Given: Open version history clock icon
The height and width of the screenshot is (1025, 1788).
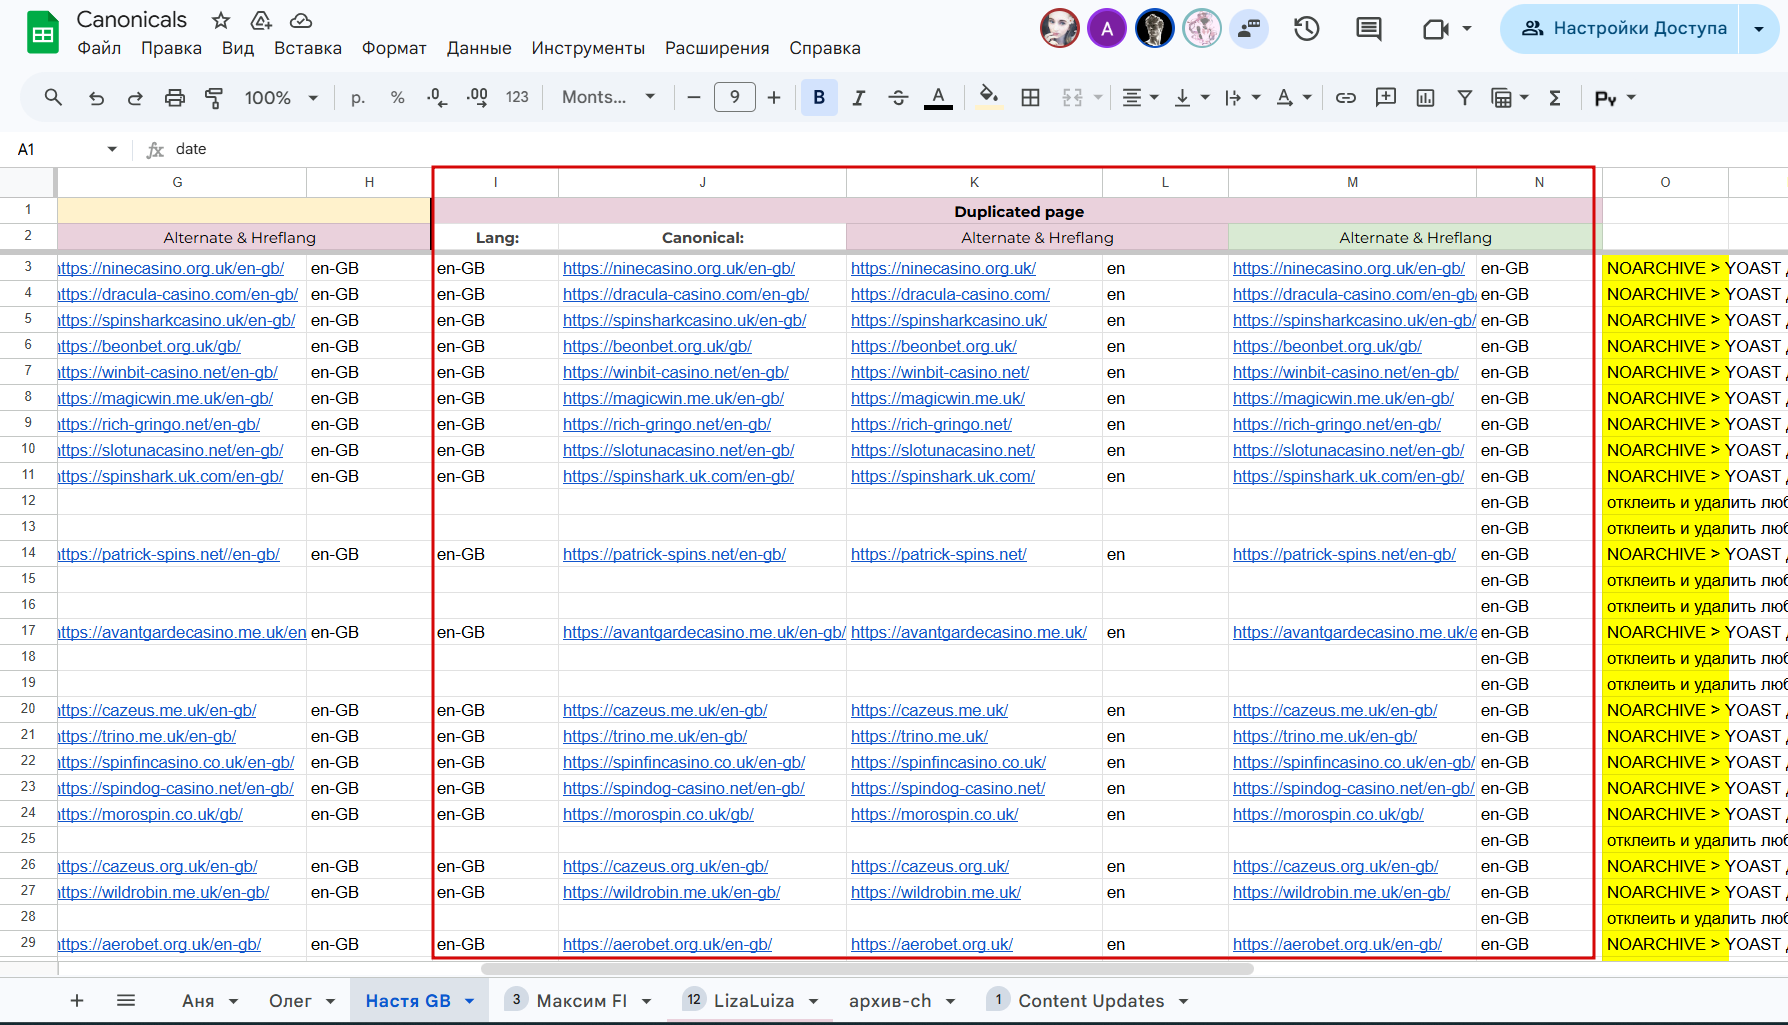Looking at the screenshot, I should coord(1306,29).
